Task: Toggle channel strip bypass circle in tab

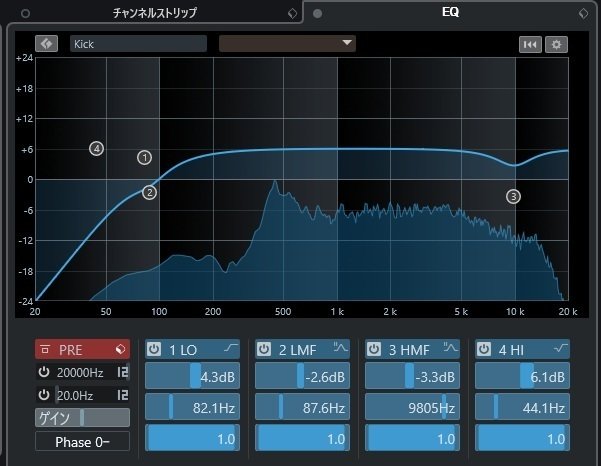Action: 25,14
